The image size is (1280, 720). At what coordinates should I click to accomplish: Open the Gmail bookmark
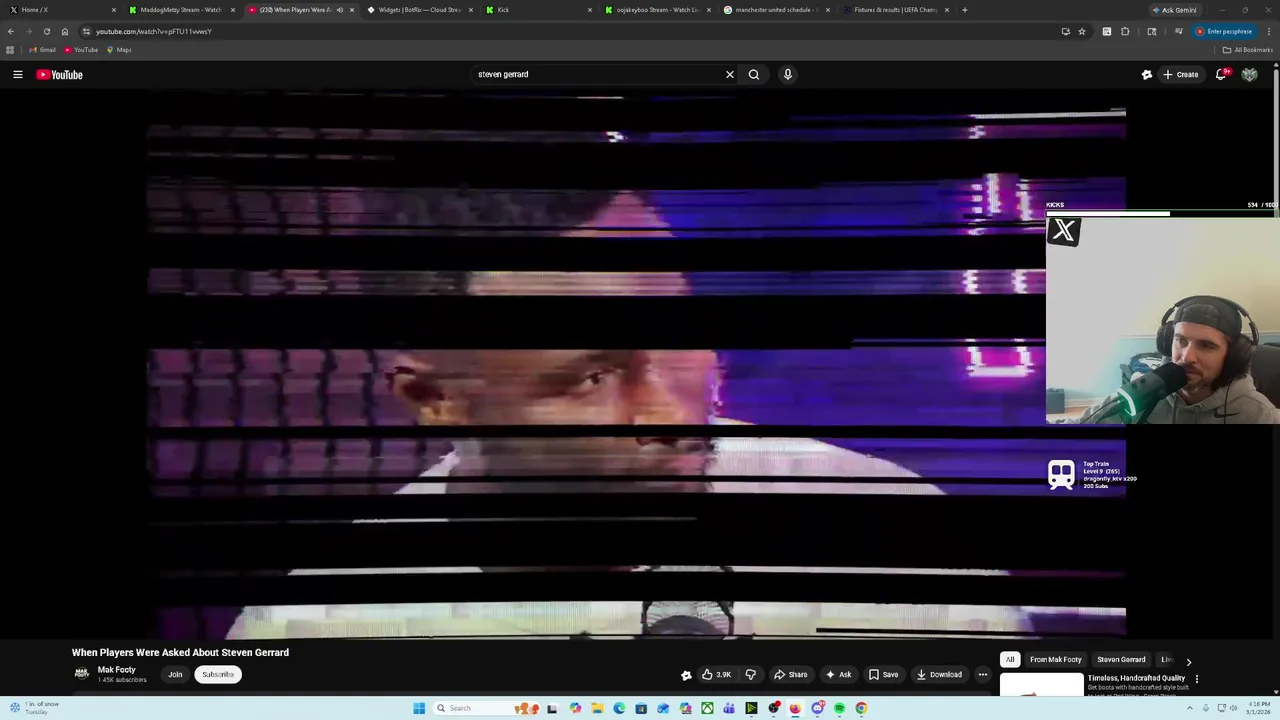(42, 50)
